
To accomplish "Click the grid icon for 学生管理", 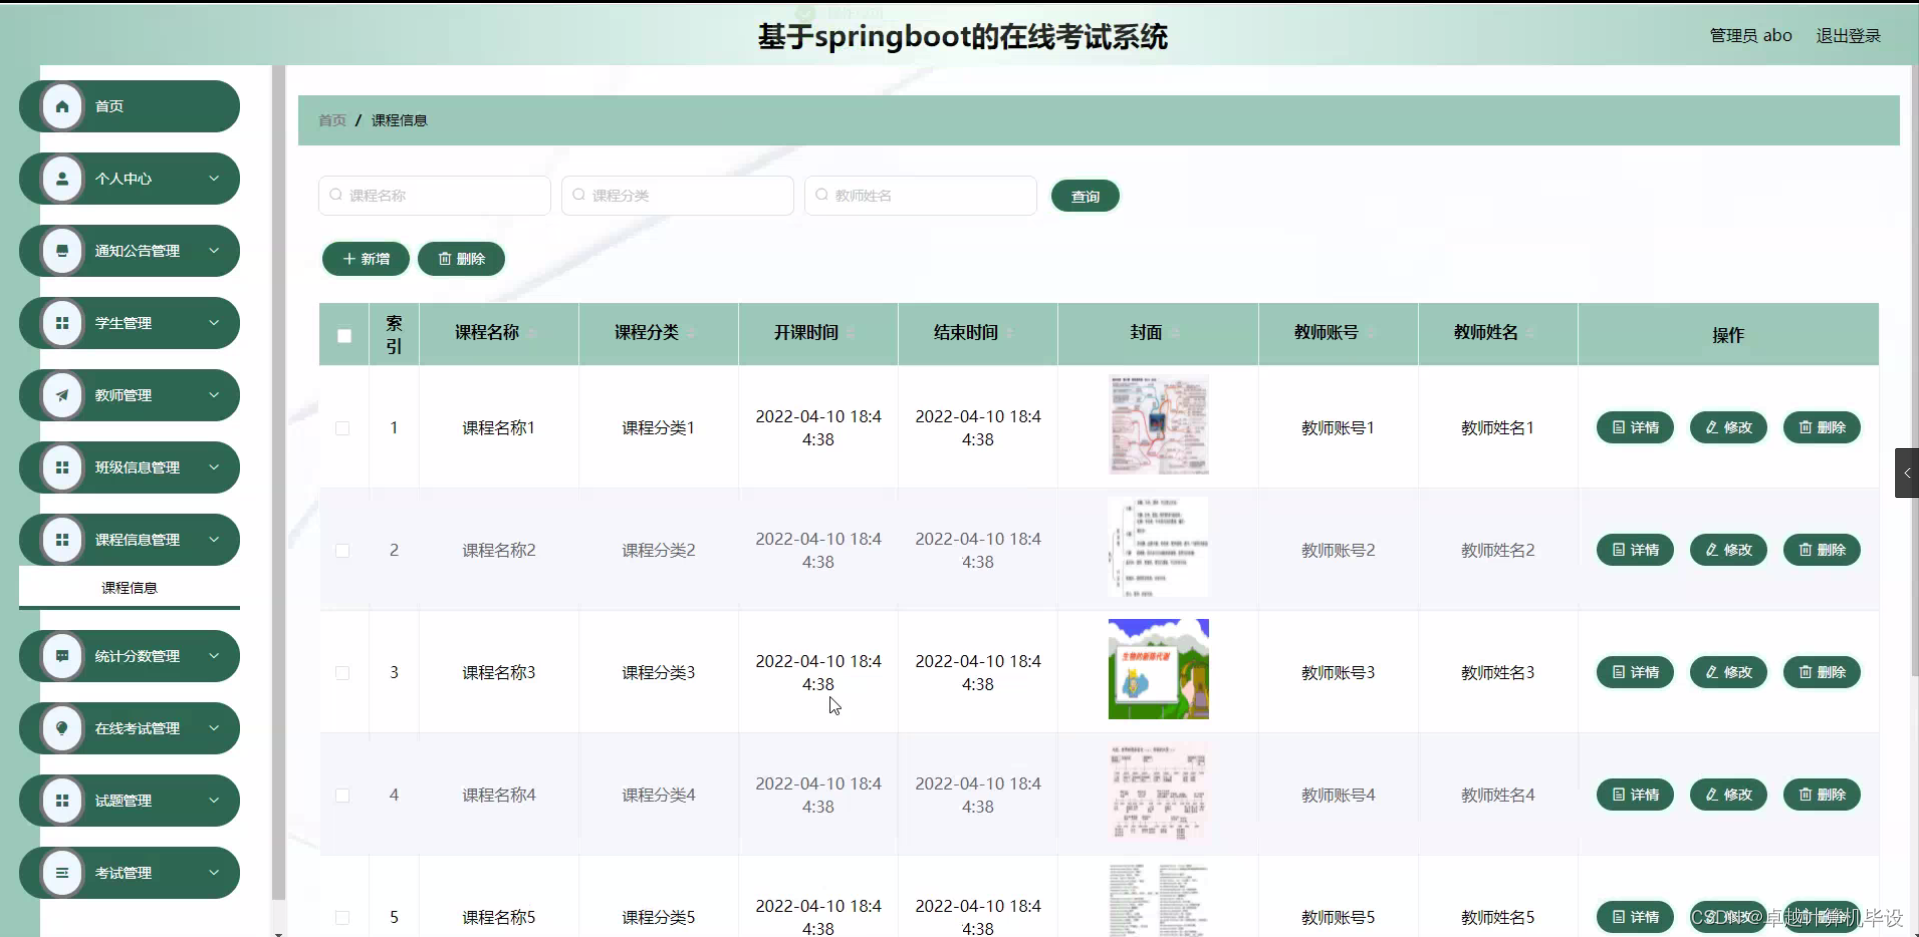I will (62, 323).
